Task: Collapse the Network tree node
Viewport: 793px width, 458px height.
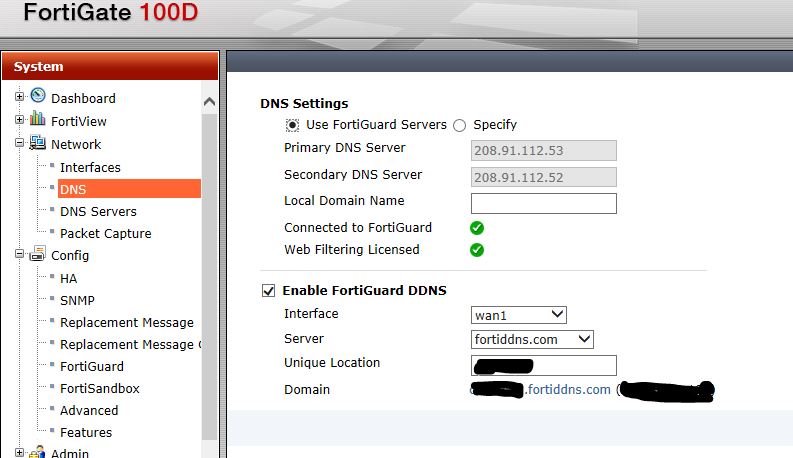Action: coord(20,144)
